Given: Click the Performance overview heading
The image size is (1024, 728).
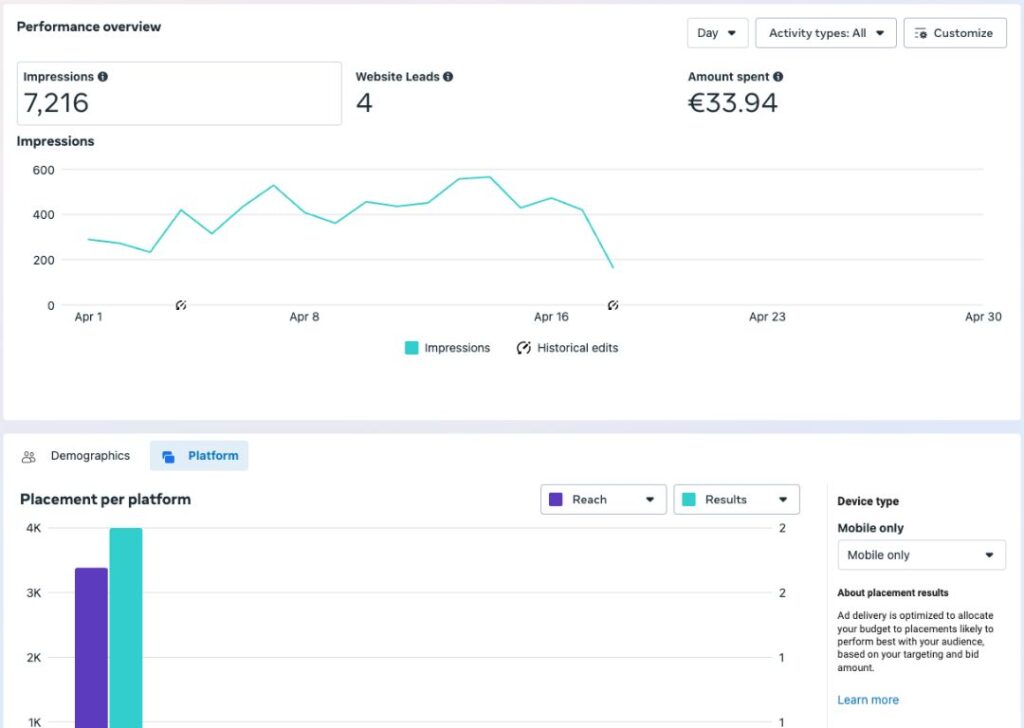Looking at the screenshot, I should click(x=89, y=27).
